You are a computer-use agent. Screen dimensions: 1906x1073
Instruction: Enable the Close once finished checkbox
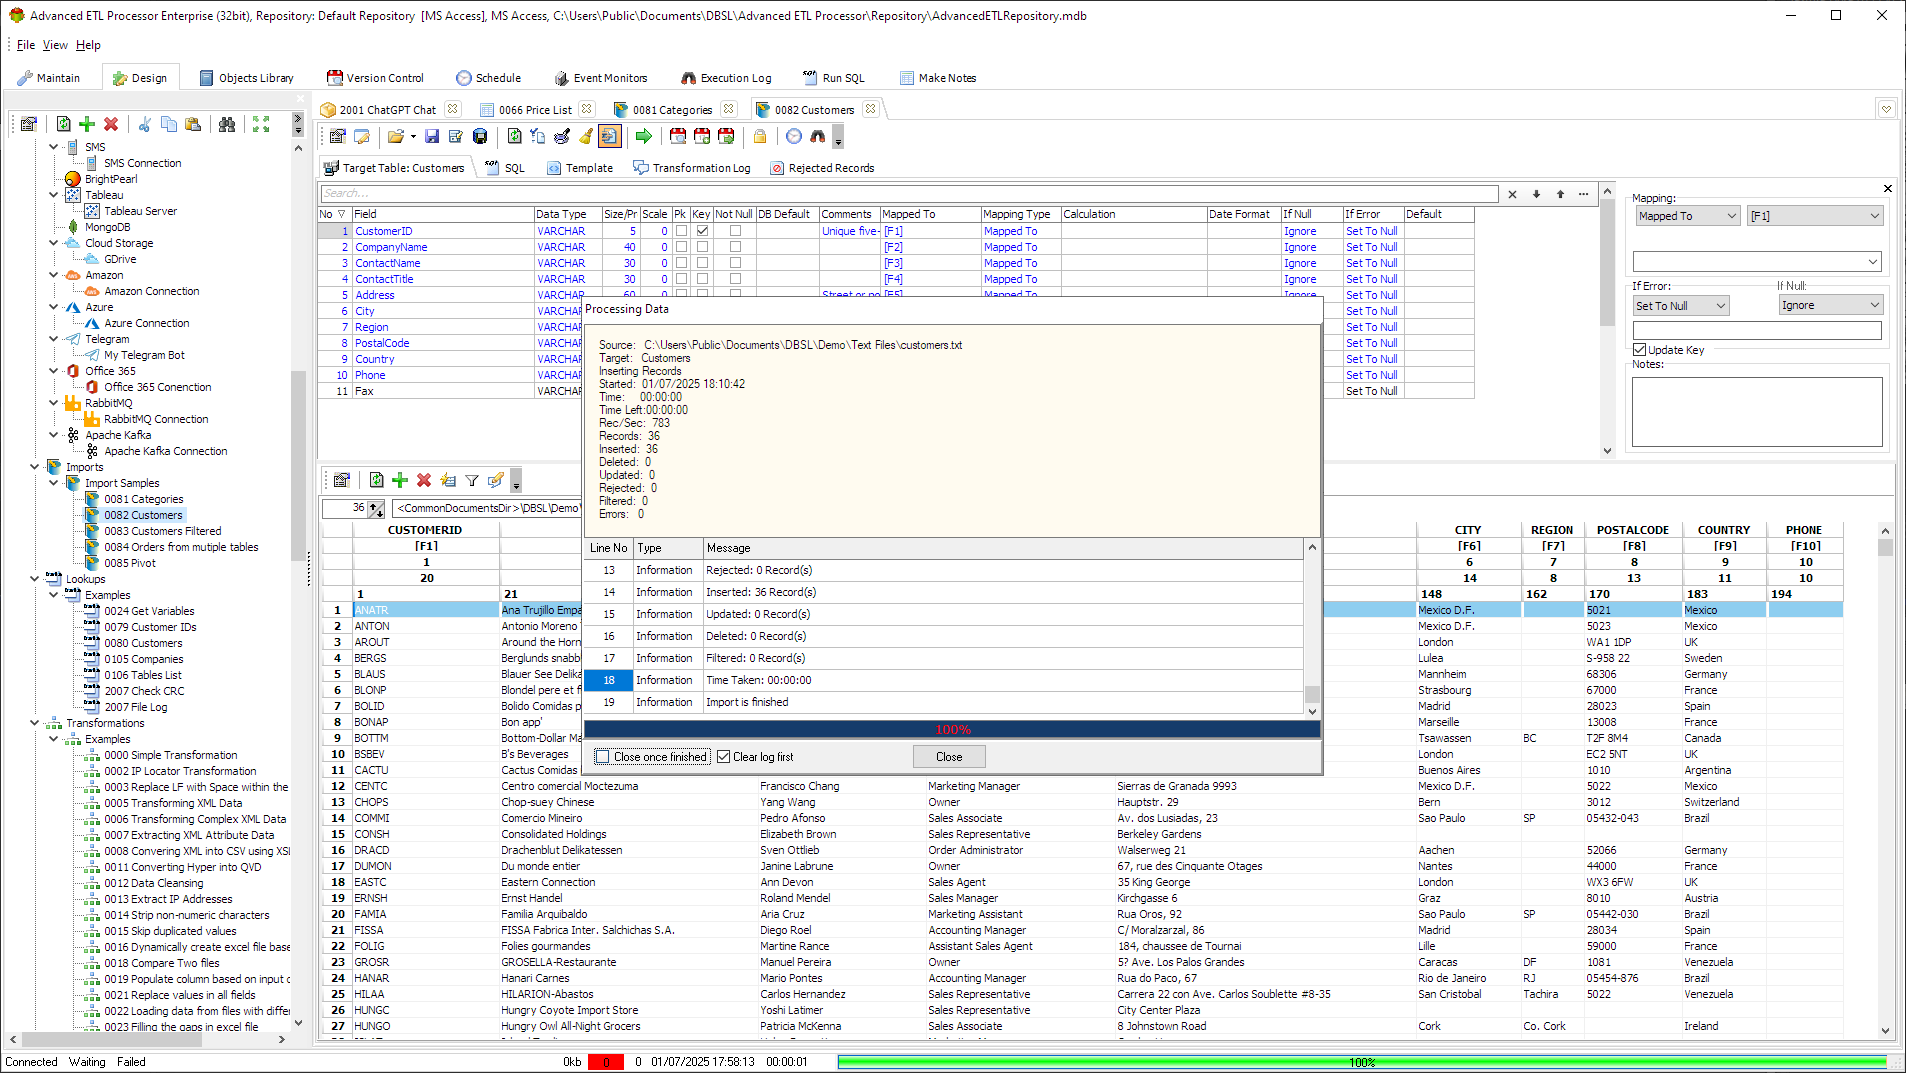601,757
